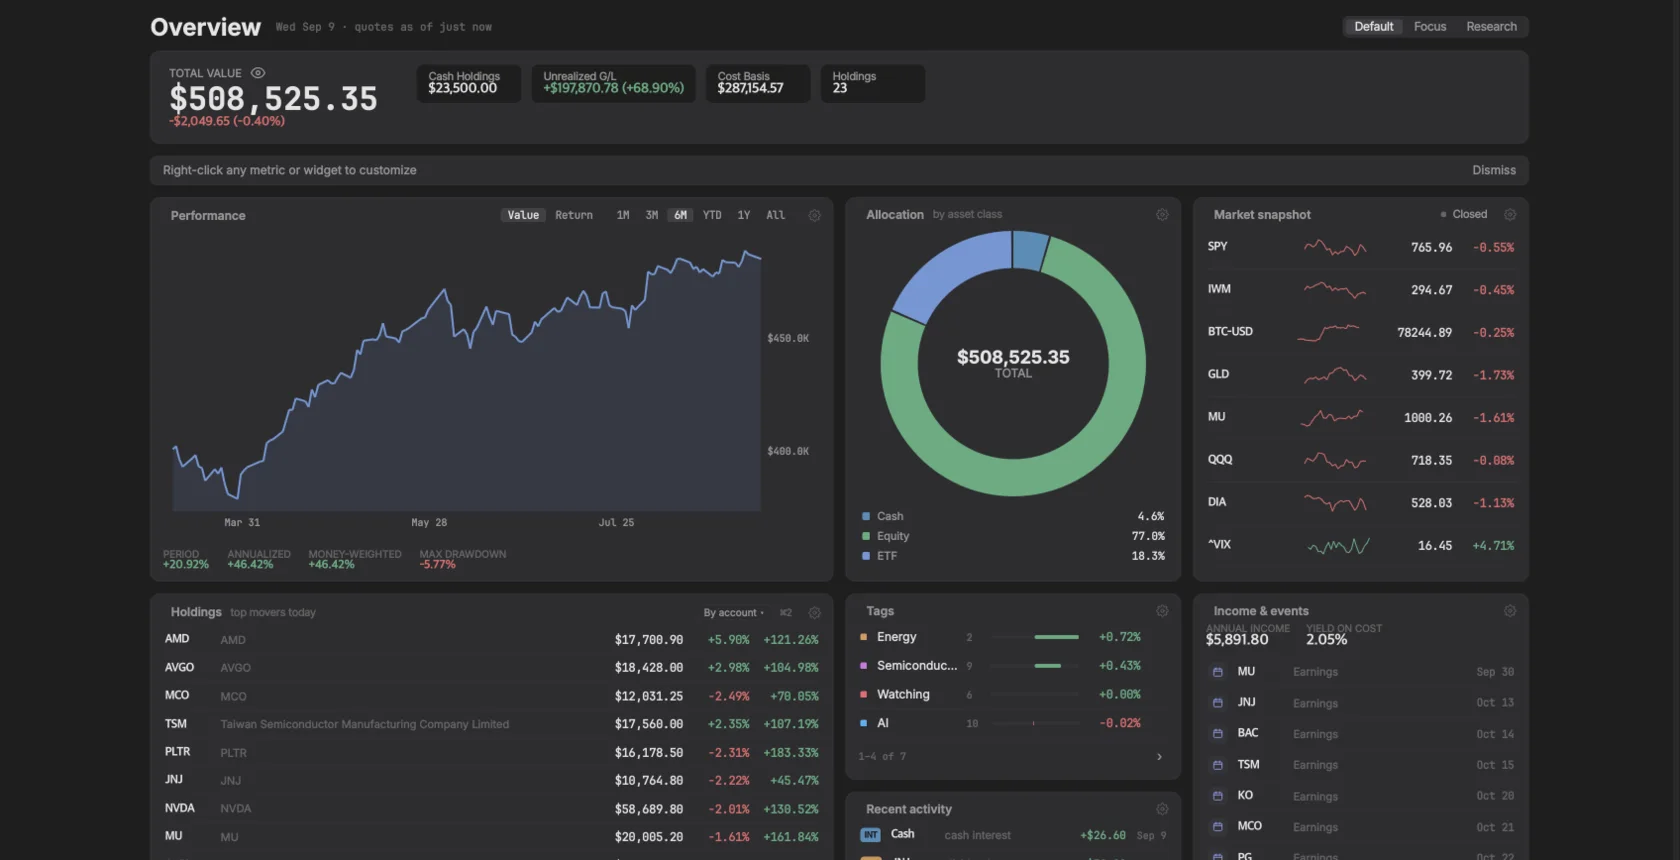Image resolution: width=1680 pixels, height=860 pixels.
Task: Open the Cost Basis metric card
Action: [757, 83]
